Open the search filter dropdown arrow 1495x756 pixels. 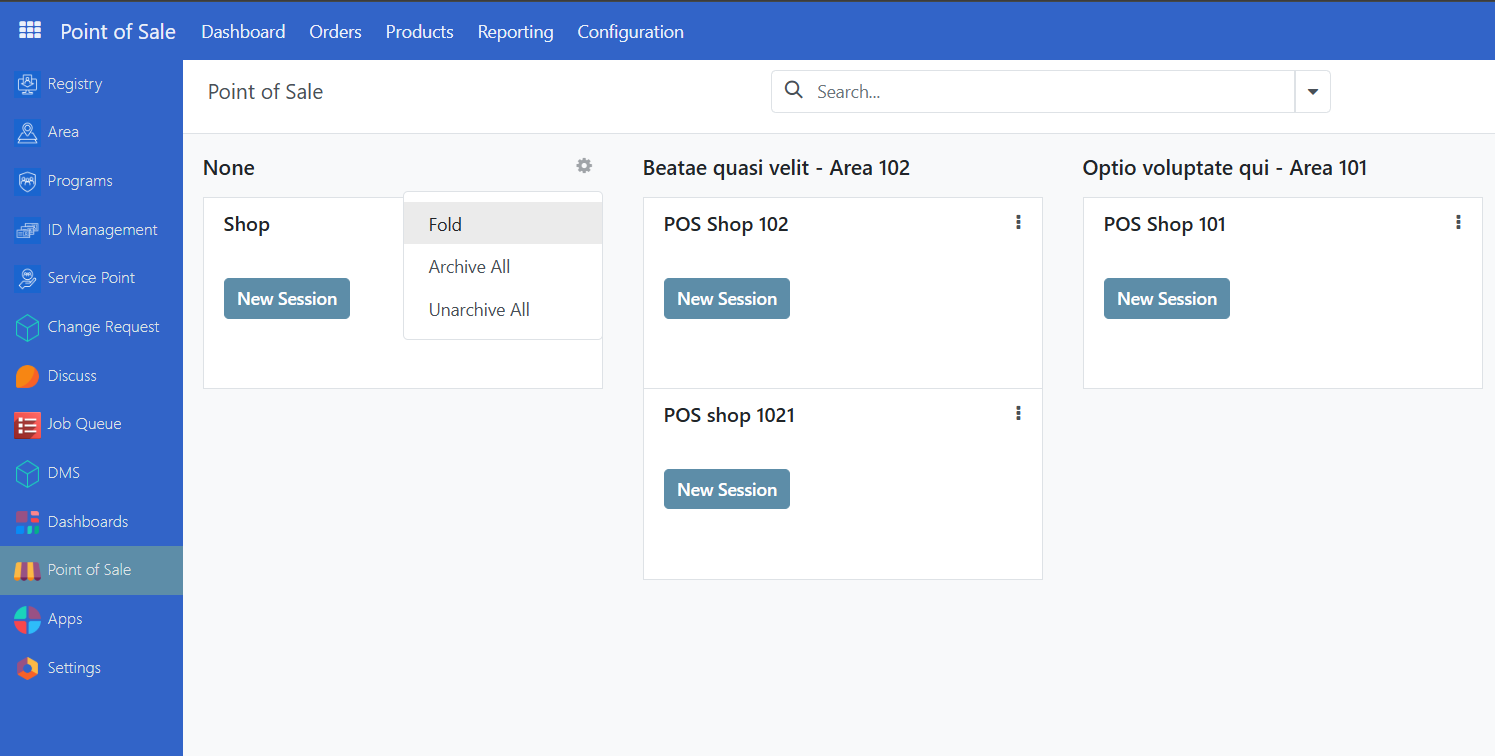pos(1312,91)
